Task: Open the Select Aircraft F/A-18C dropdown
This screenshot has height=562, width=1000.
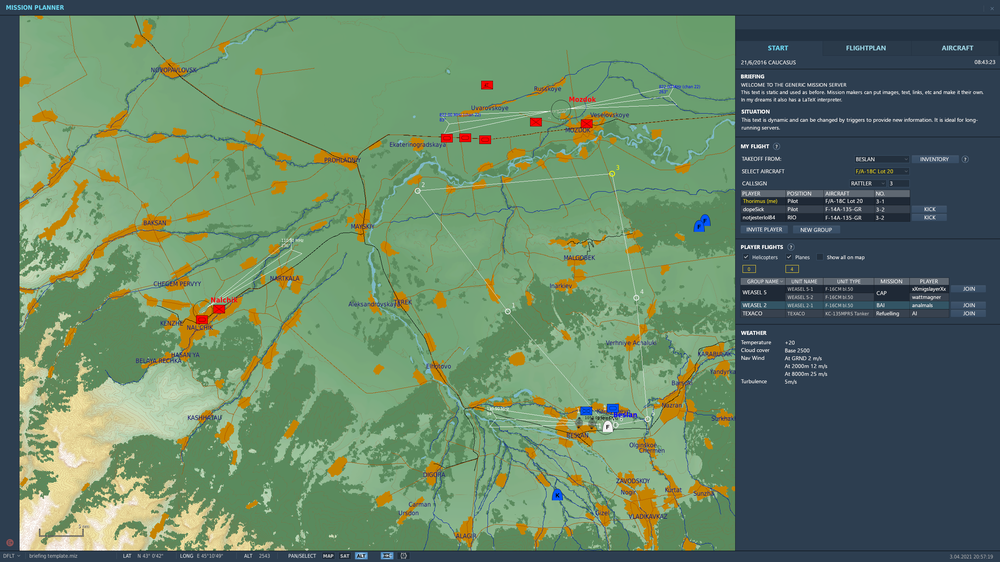Action: point(880,171)
